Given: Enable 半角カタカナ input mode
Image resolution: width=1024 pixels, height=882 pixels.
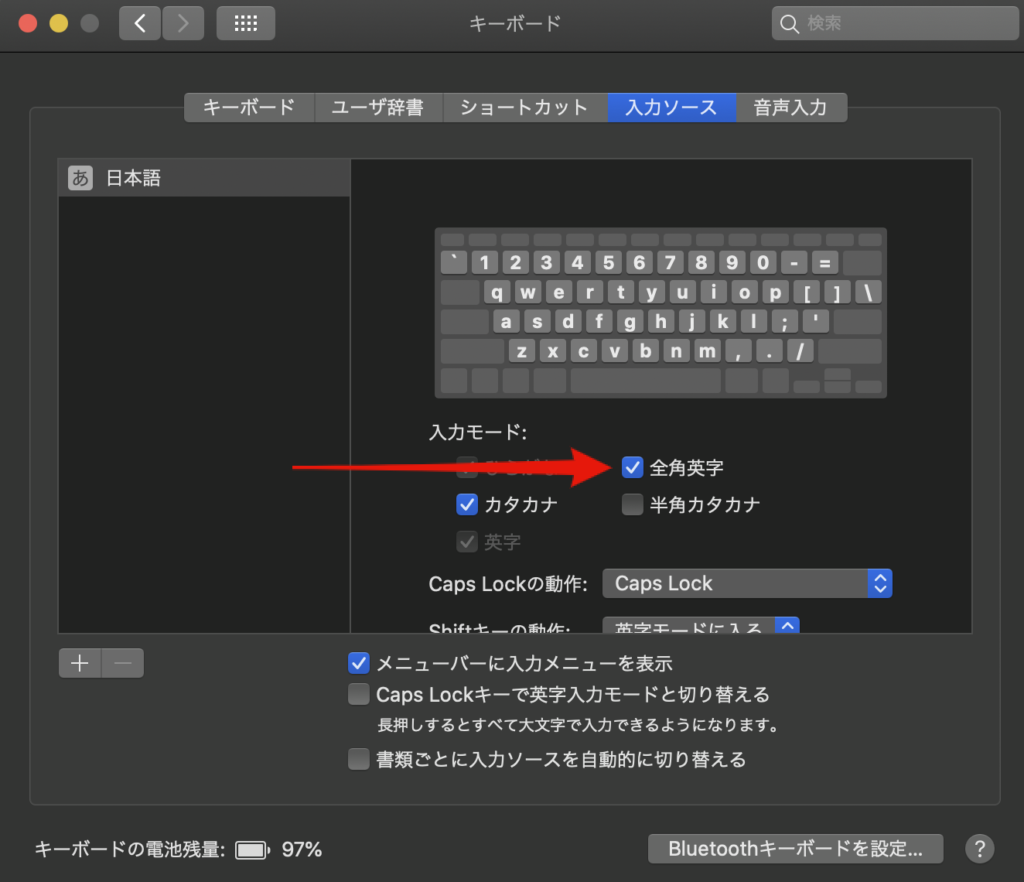Looking at the screenshot, I should click(x=632, y=504).
